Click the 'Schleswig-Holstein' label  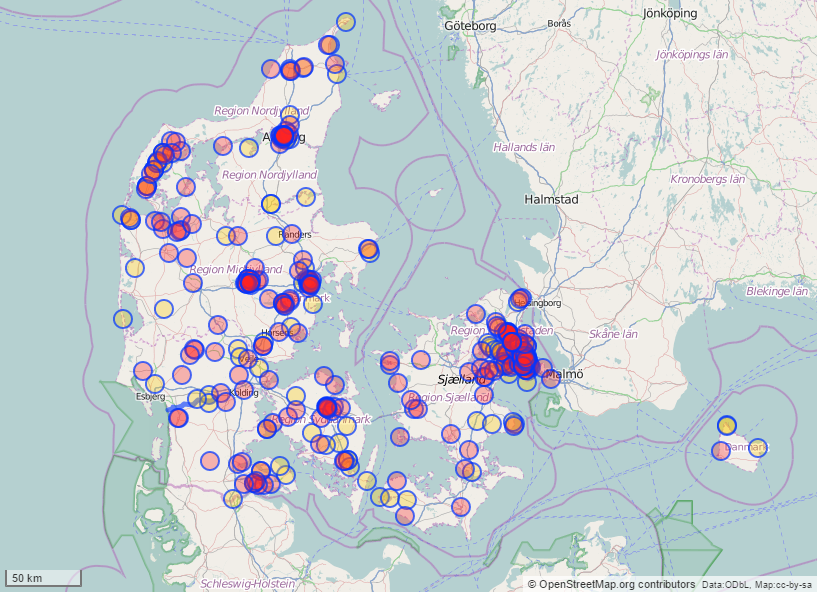point(247,584)
